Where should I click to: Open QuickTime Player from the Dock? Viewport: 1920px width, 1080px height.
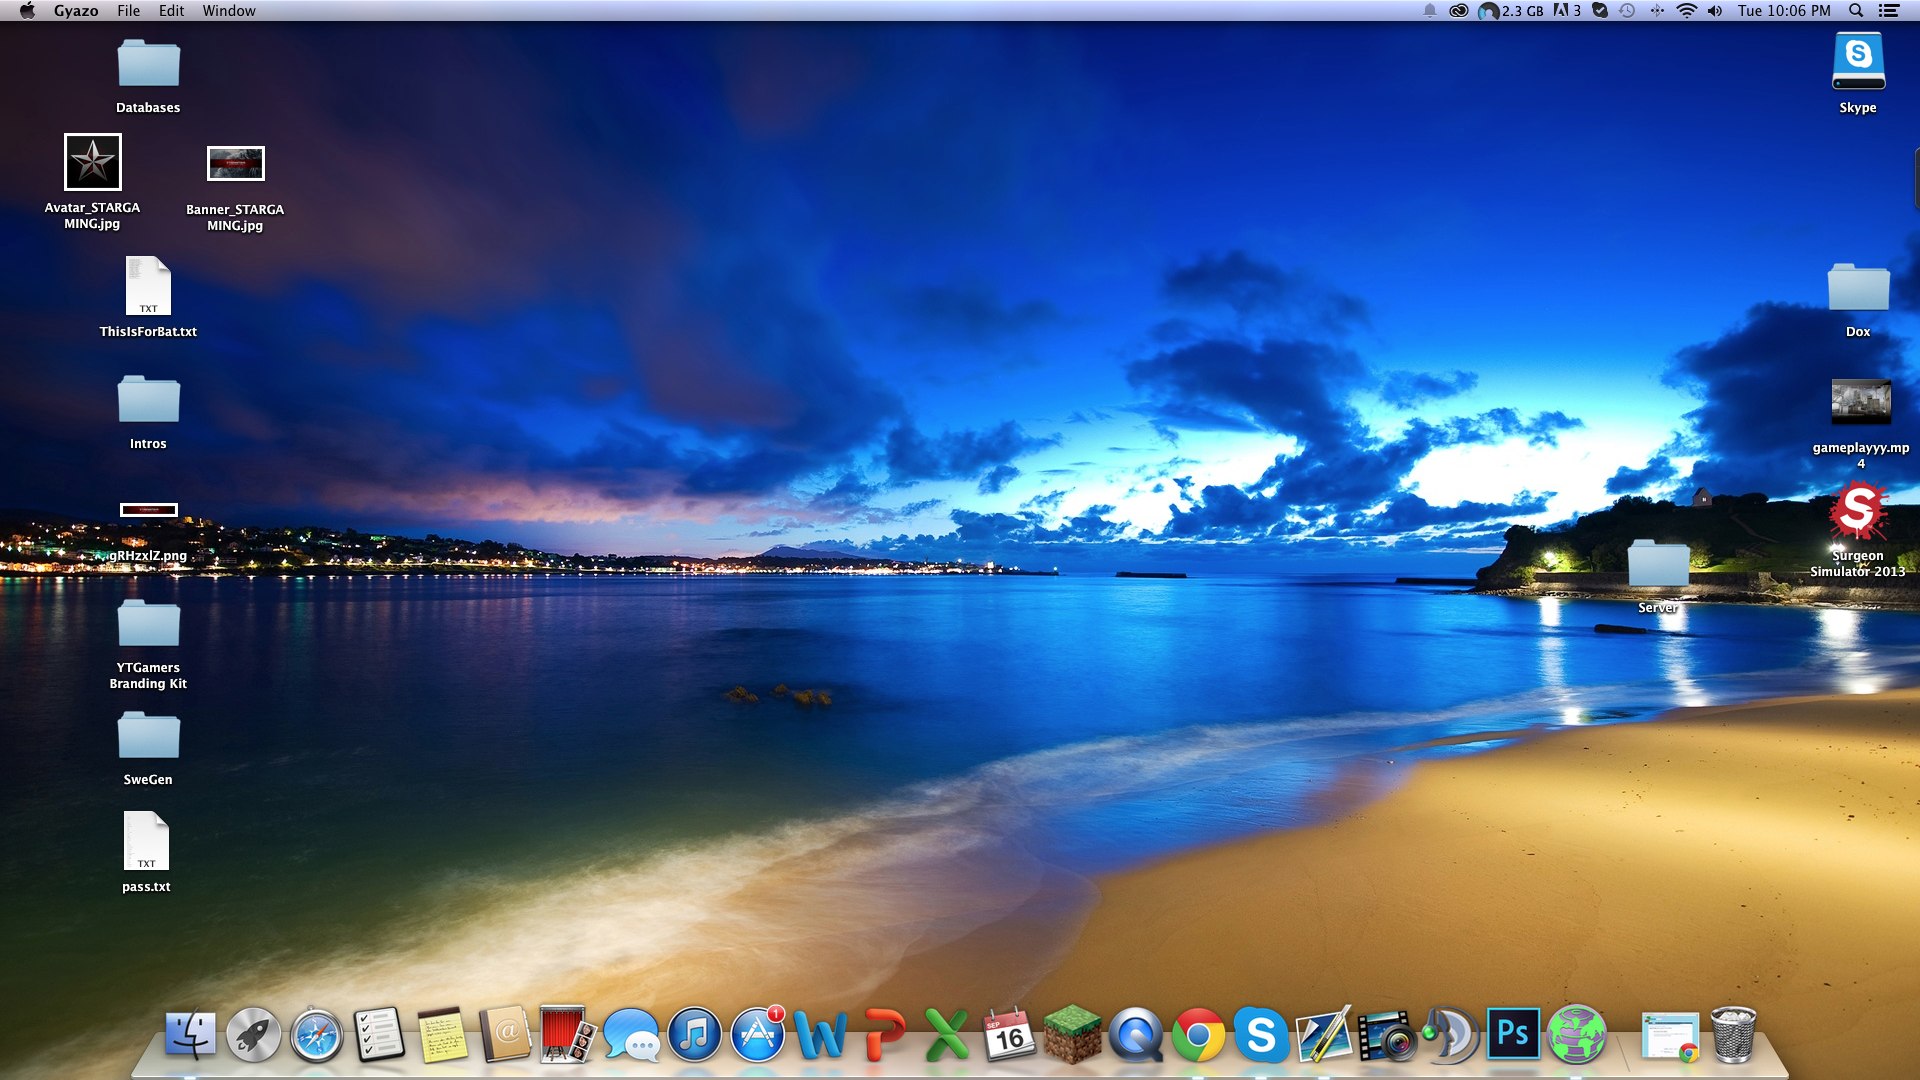[1135, 1035]
